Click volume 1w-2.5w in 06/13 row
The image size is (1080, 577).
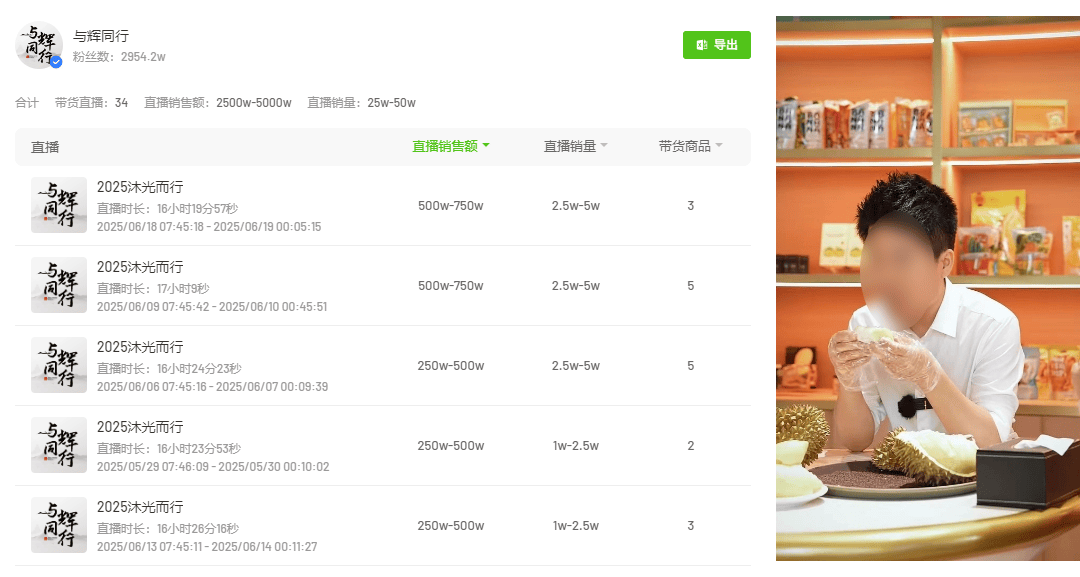[x=576, y=525]
